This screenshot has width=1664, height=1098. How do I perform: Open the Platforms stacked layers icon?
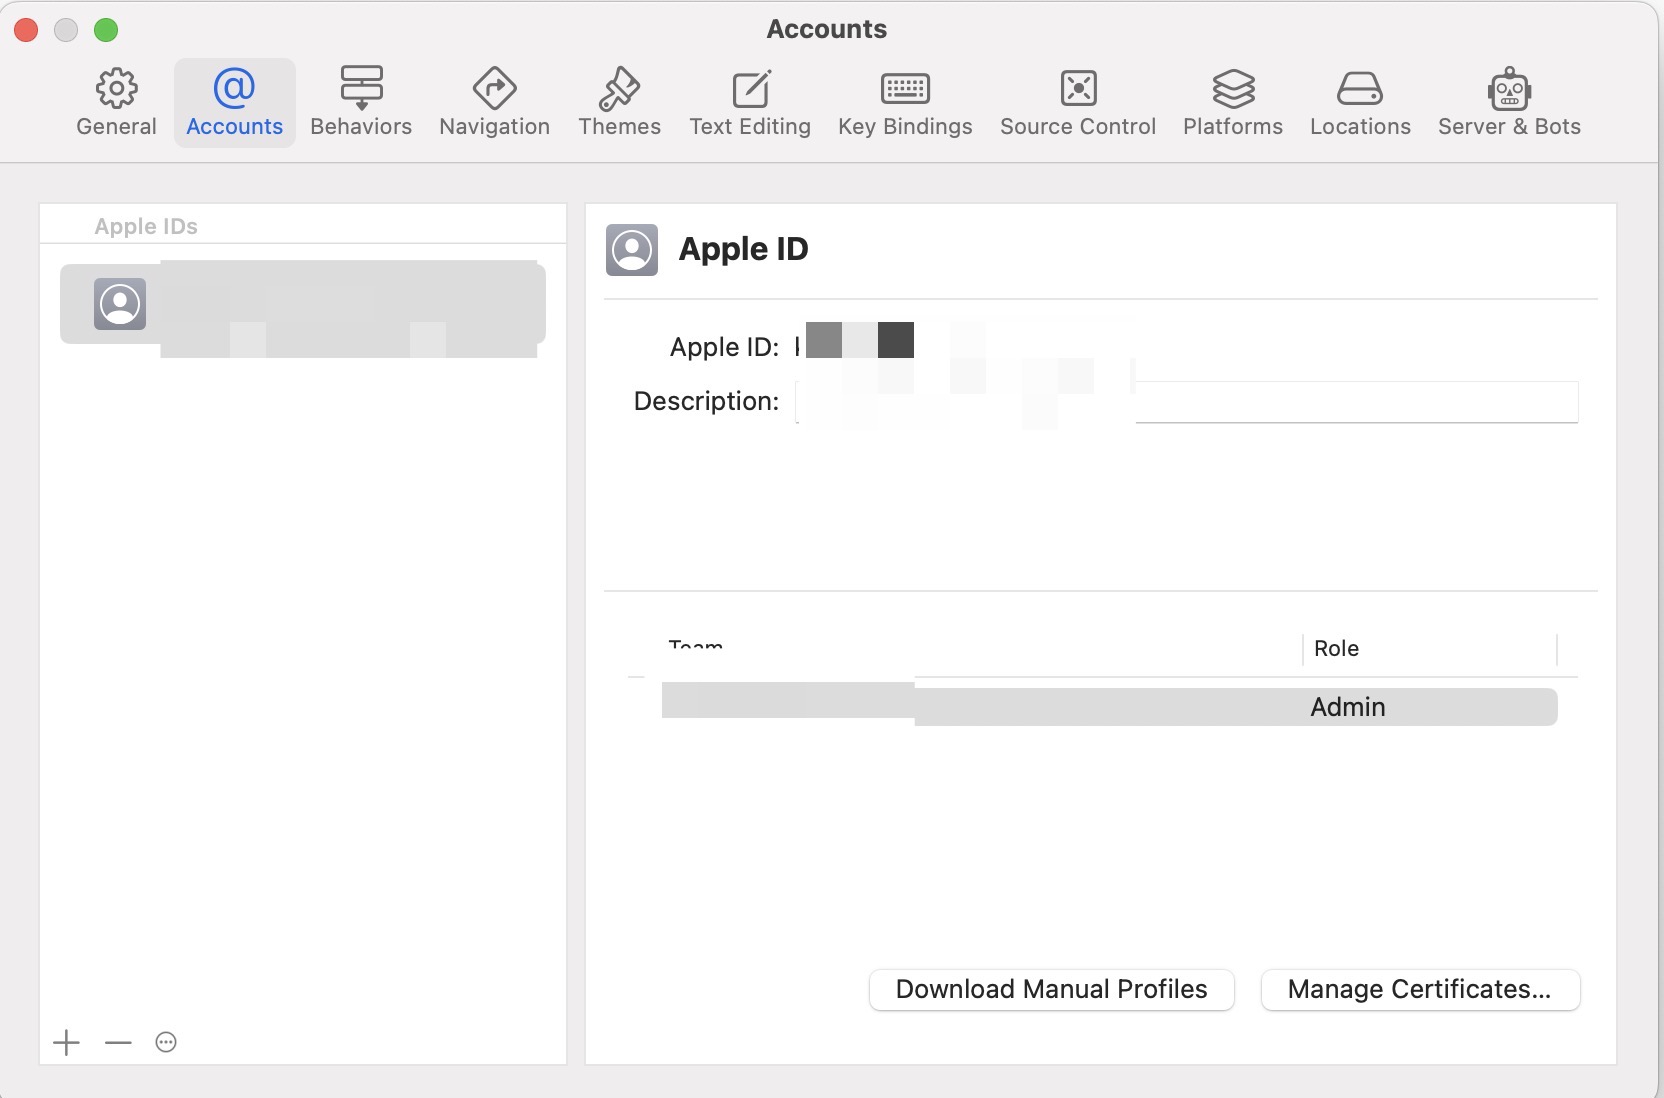click(x=1233, y=88)
